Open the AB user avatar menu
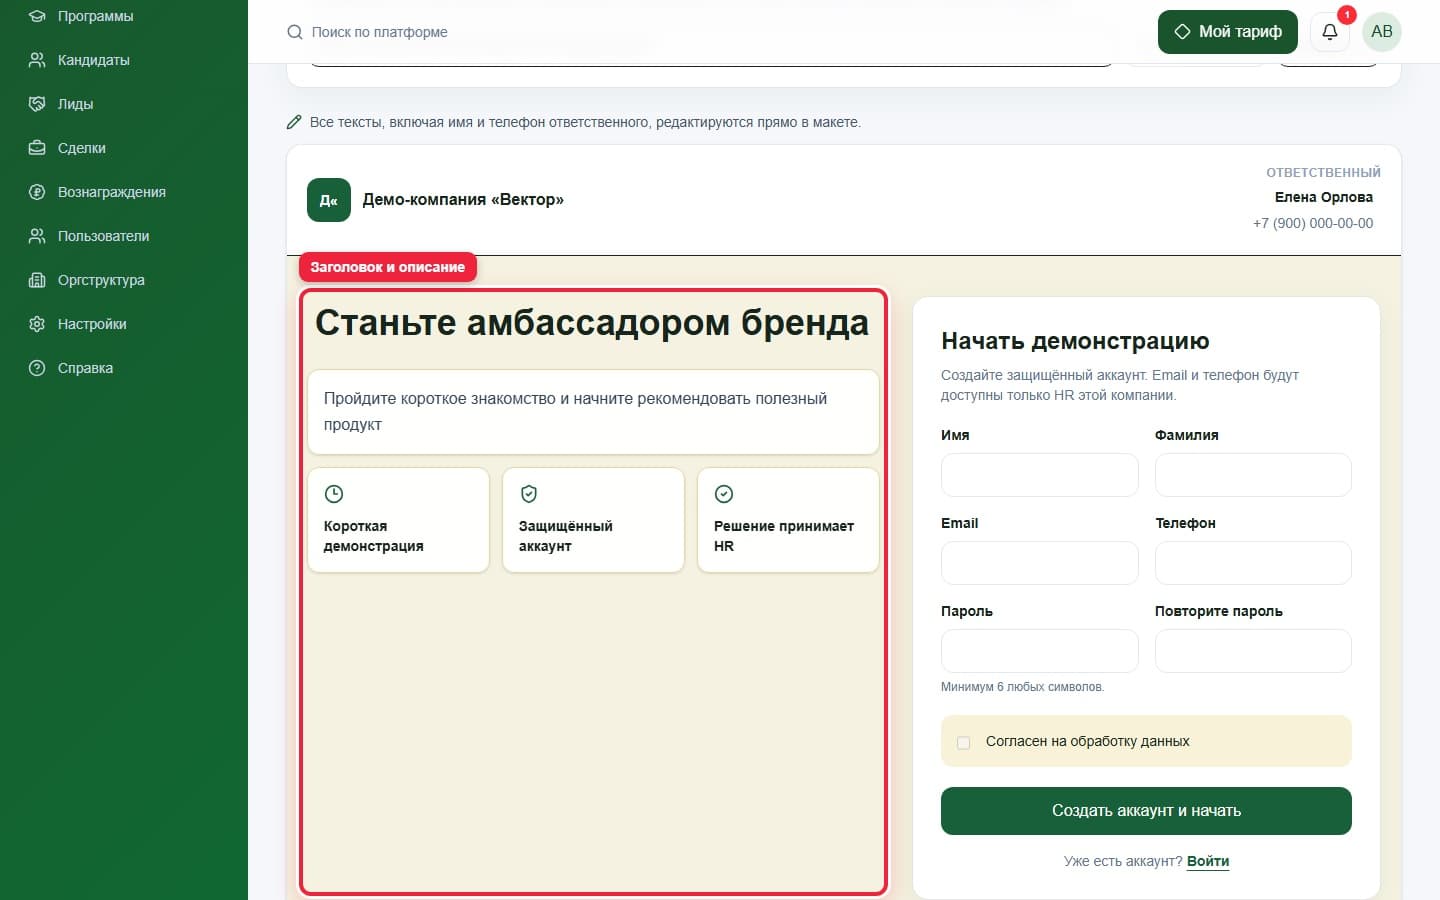Viewport: 1440px width, 900px height. click(1382, 32)
